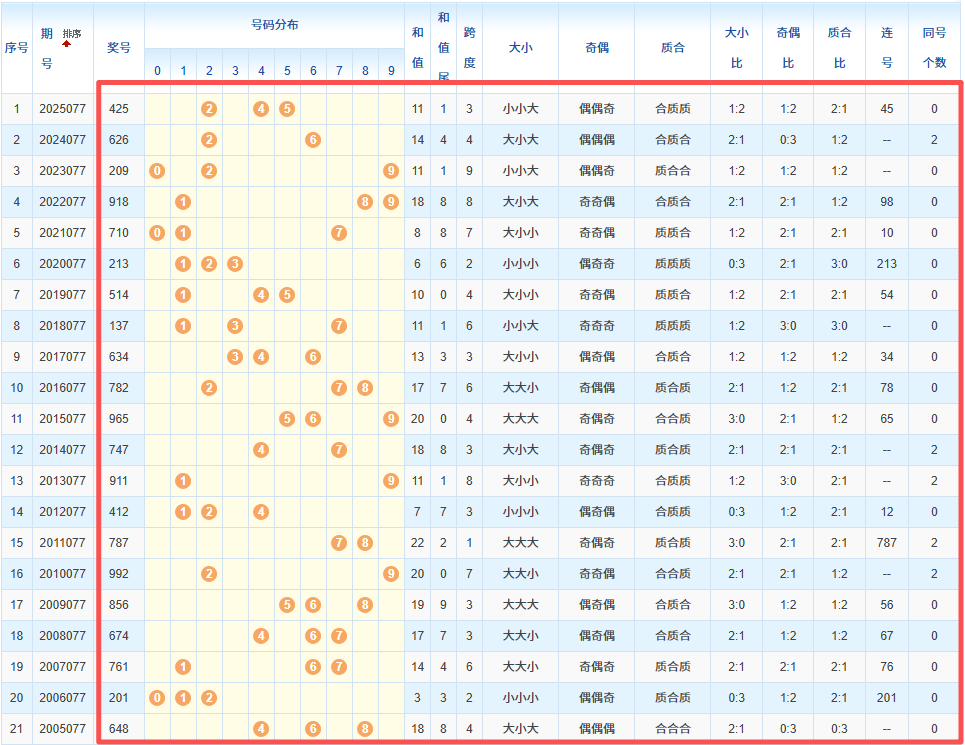
Task: Click the 同号个数 column header
Action: click(x=934, y=47)
